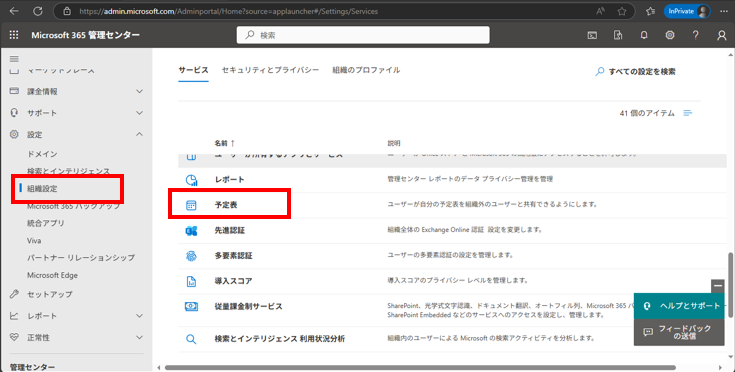Screen dimensions: 735x372
Task: Click the 設定 gear icon in sidebar
Action: tap(14, 134)
